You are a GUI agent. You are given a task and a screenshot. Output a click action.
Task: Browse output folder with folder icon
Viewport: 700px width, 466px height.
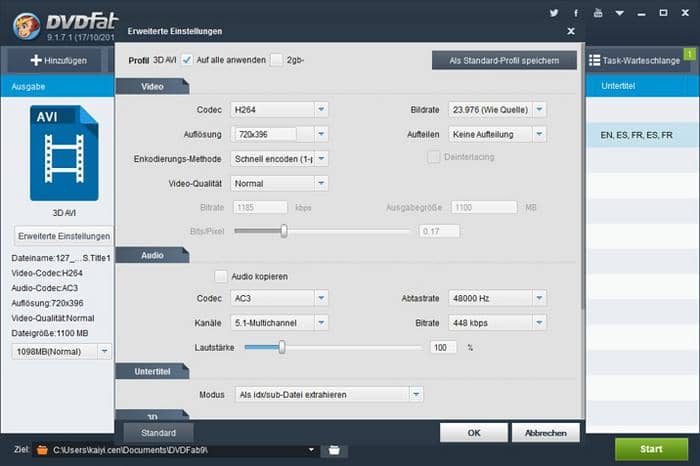336,450
